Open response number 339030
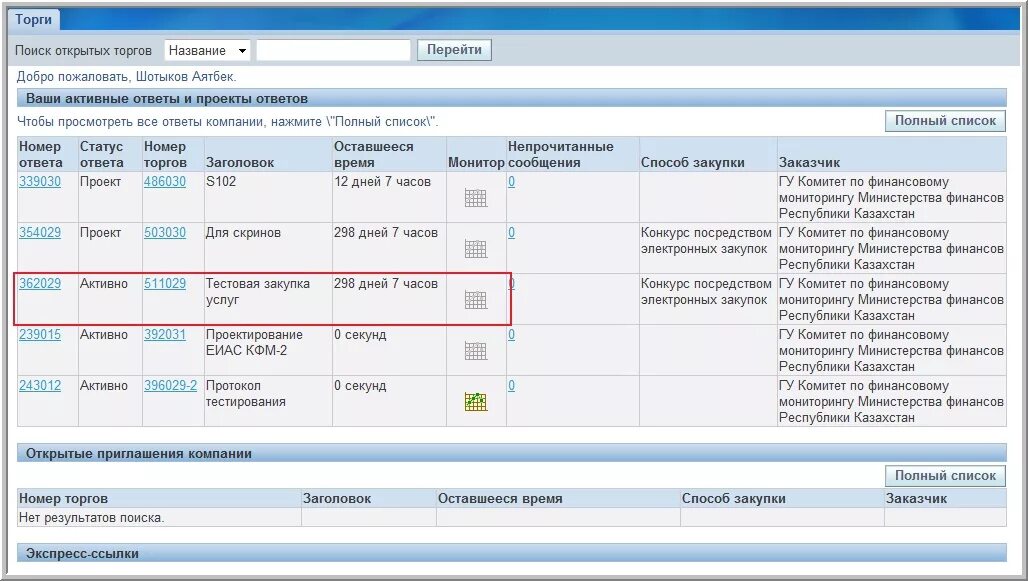The height and width of the screenshot is (581, 1028). (40, 182)
